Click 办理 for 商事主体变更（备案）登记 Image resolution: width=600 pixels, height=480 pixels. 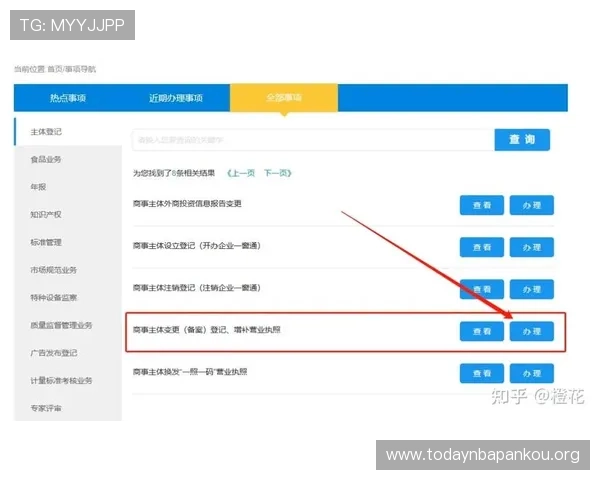pyautogui.click(x=532, y=331)
